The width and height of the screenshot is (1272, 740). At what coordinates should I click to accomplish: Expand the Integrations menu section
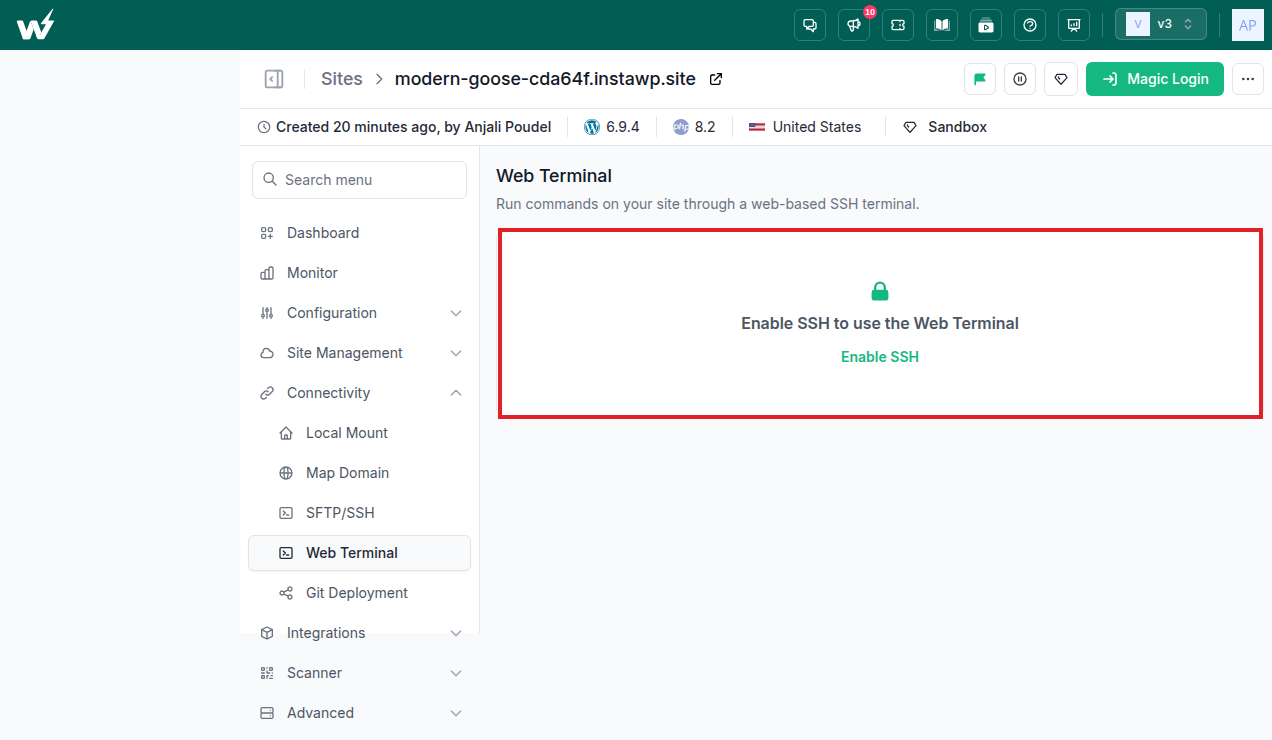point(360,633)
